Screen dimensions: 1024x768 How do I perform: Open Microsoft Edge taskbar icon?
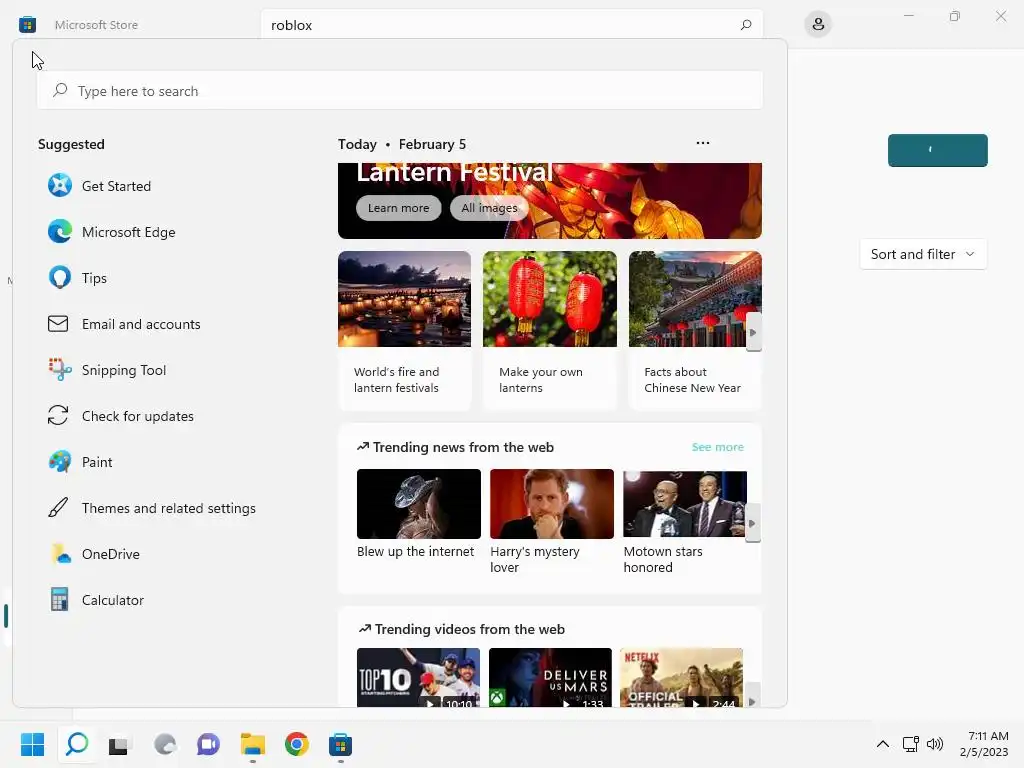(x=165, y=744)
